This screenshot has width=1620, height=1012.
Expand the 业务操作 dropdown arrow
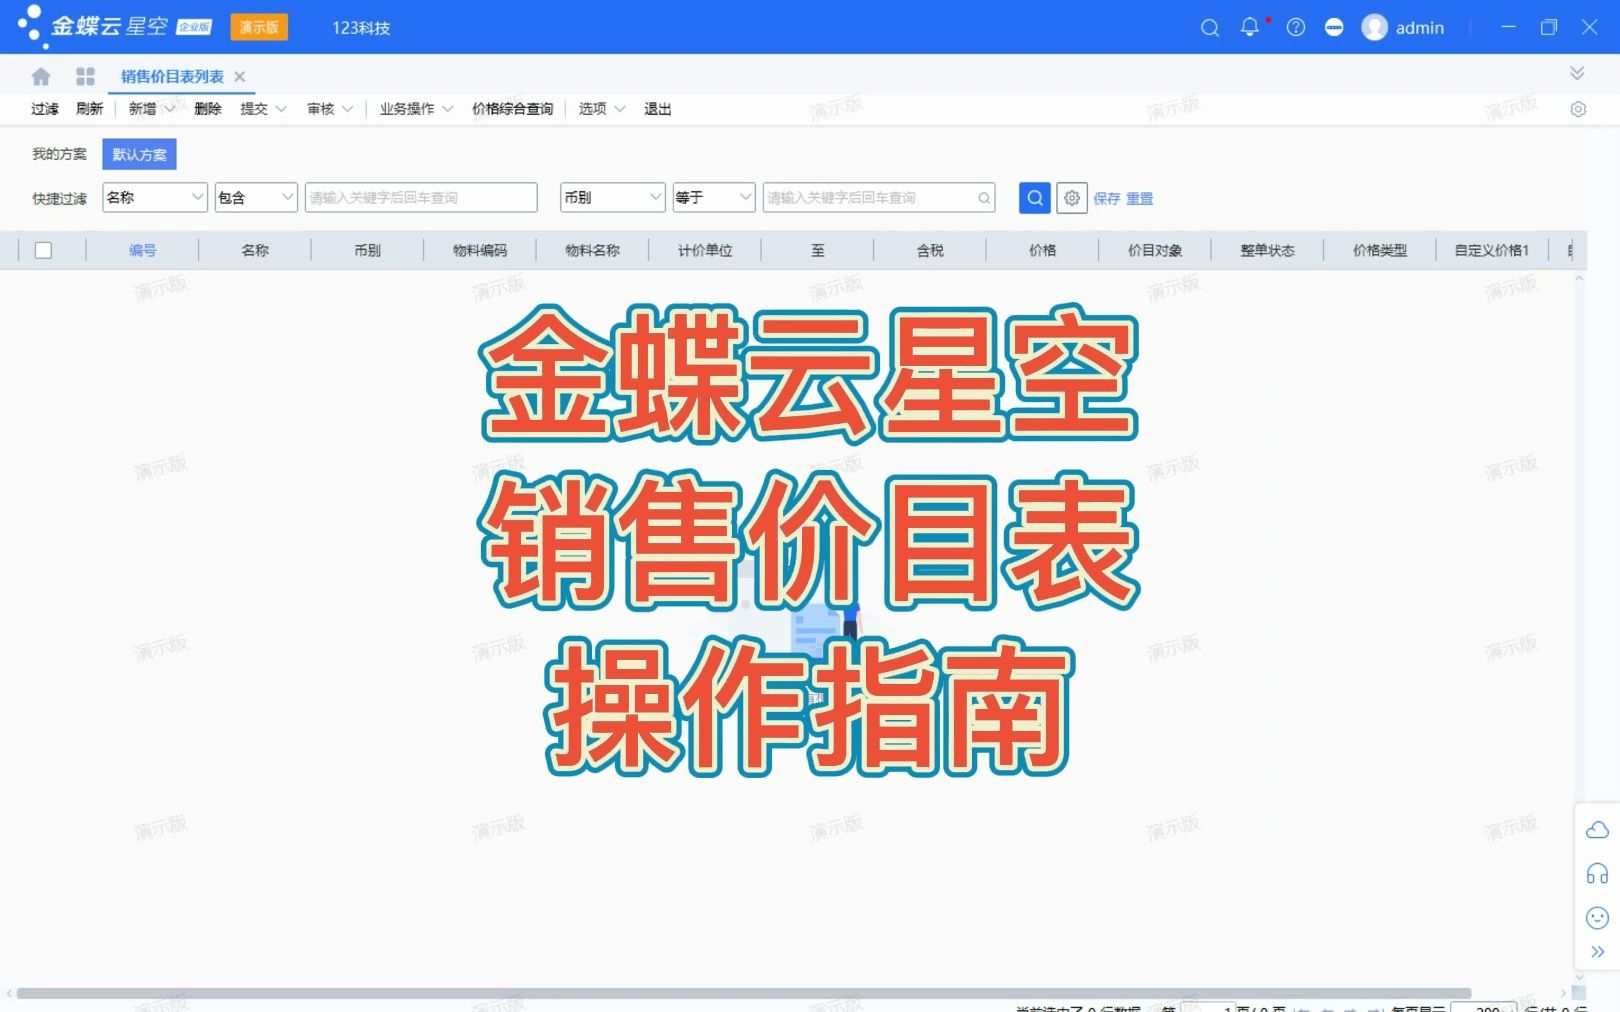447,109
